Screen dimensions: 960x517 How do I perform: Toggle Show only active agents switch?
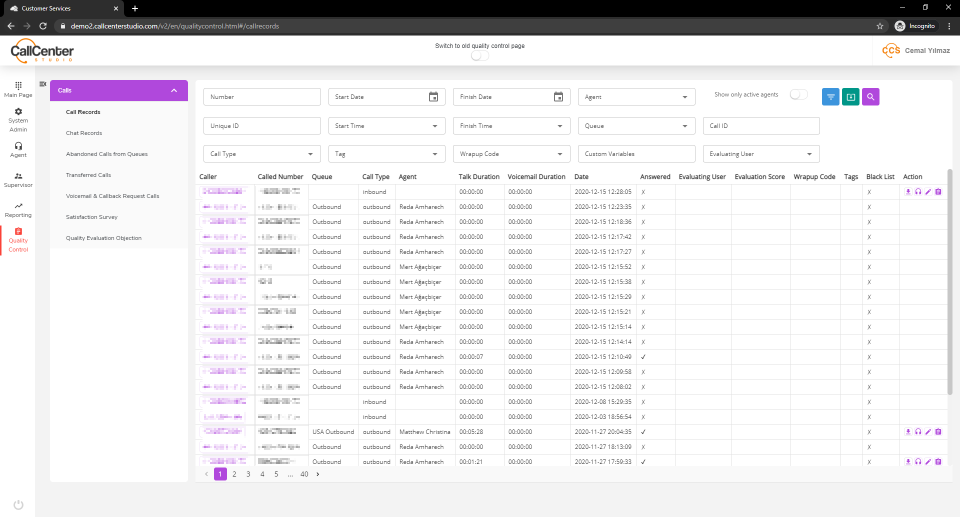798,94
